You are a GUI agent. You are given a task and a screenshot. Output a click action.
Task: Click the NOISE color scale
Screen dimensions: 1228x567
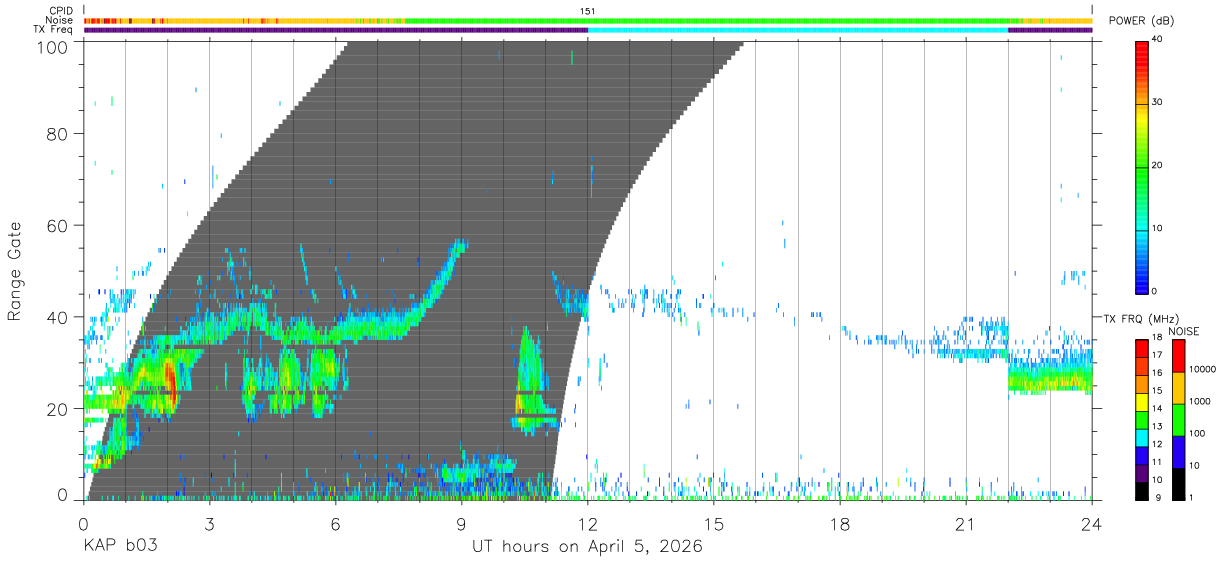(x=1179, y=418)
